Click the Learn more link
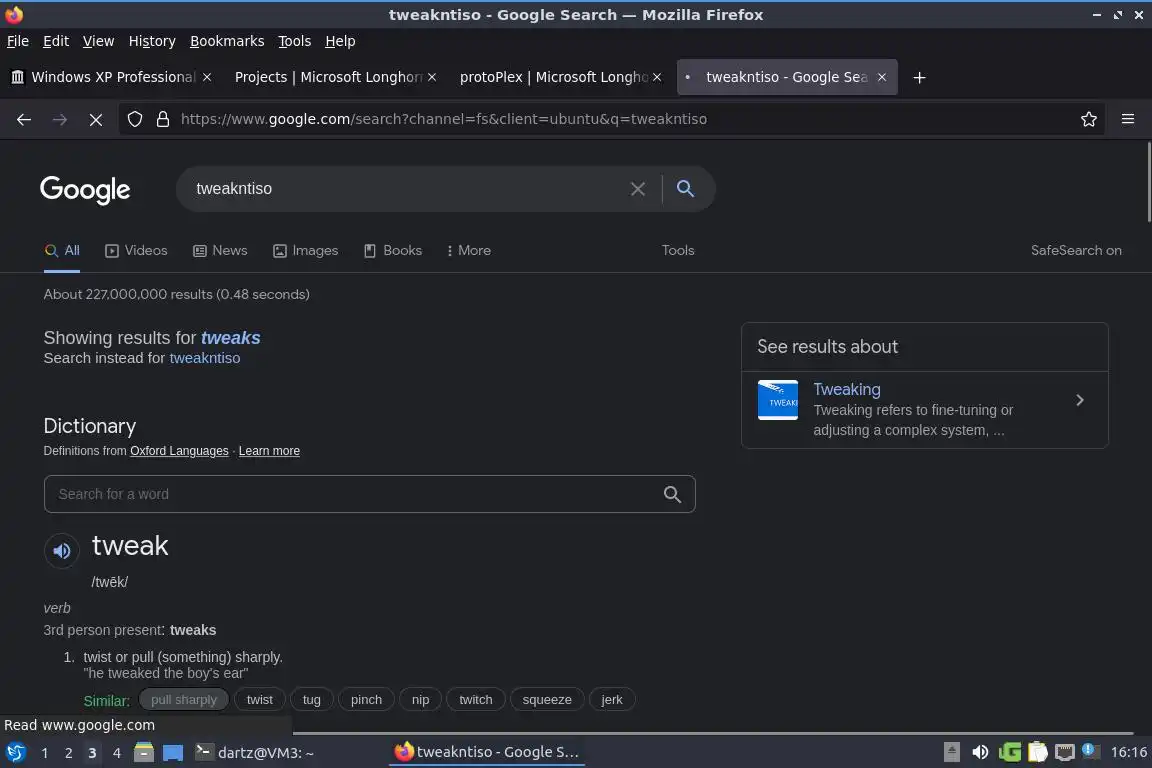The height and width of the screenshot is (768, 1152). (269, 451)
